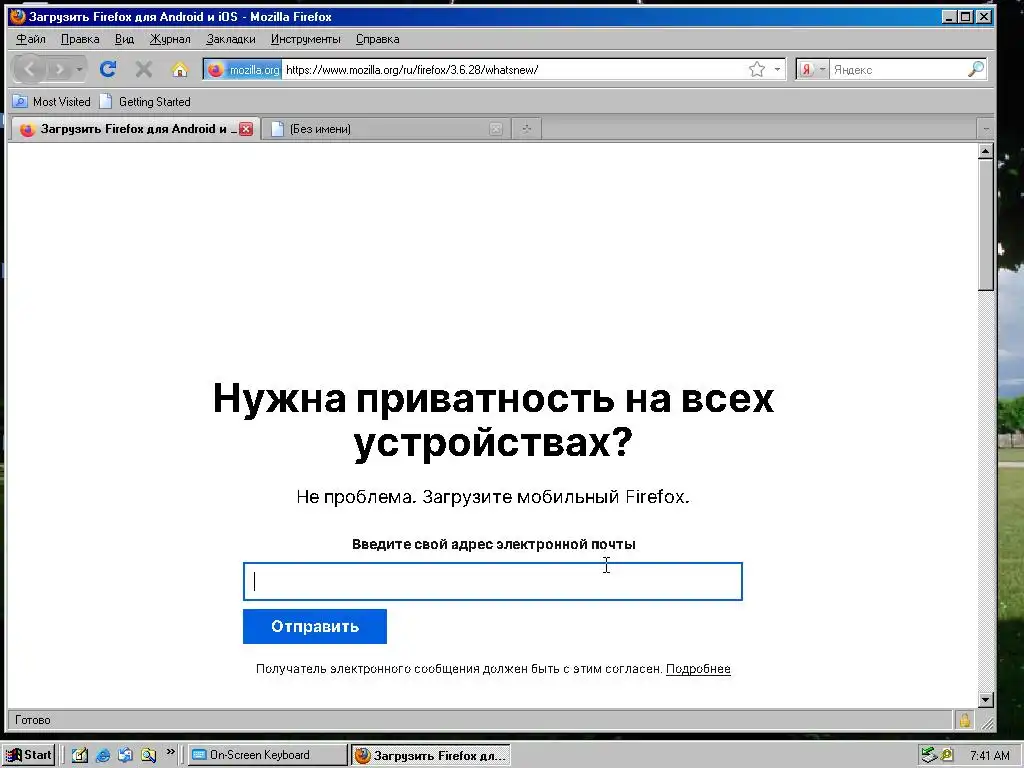Screen dimensions: 1024x768
Task: Go back with the Back arrow button
Action: click(x=29, y=69)
